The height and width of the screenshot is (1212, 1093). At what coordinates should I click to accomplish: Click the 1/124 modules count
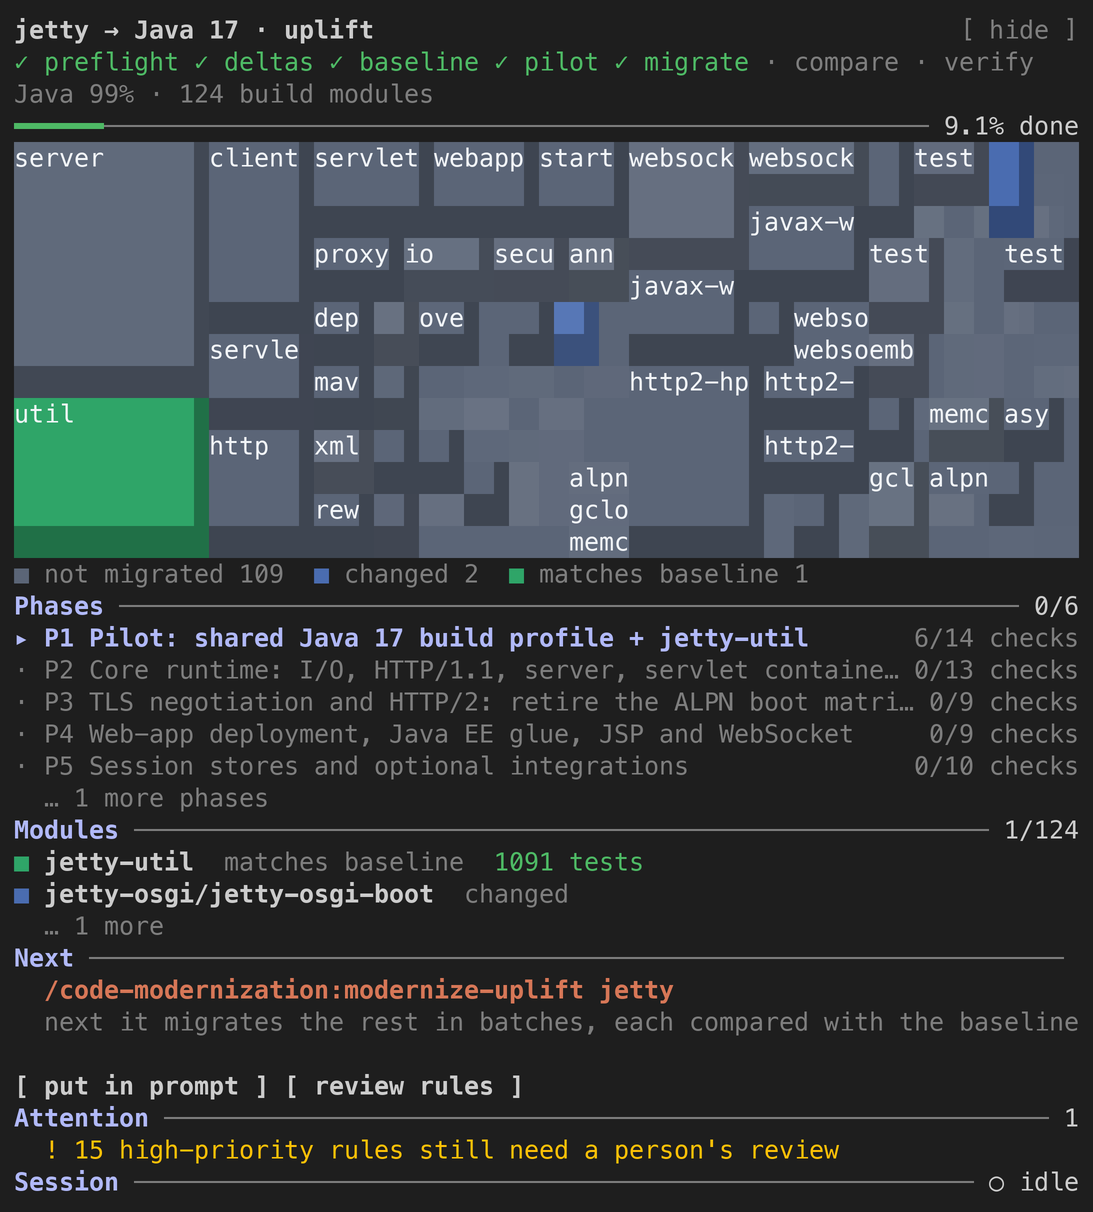coord(1041,830)
